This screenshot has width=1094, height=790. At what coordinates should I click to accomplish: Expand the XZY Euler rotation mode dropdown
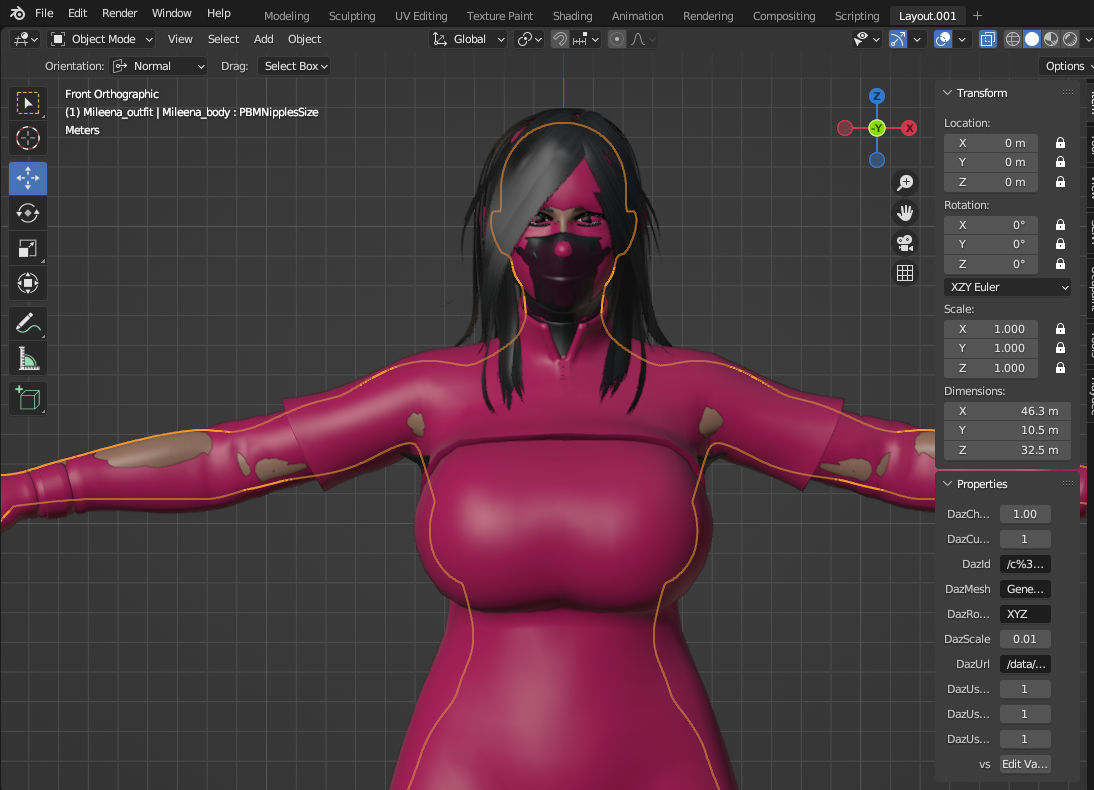1007,287
